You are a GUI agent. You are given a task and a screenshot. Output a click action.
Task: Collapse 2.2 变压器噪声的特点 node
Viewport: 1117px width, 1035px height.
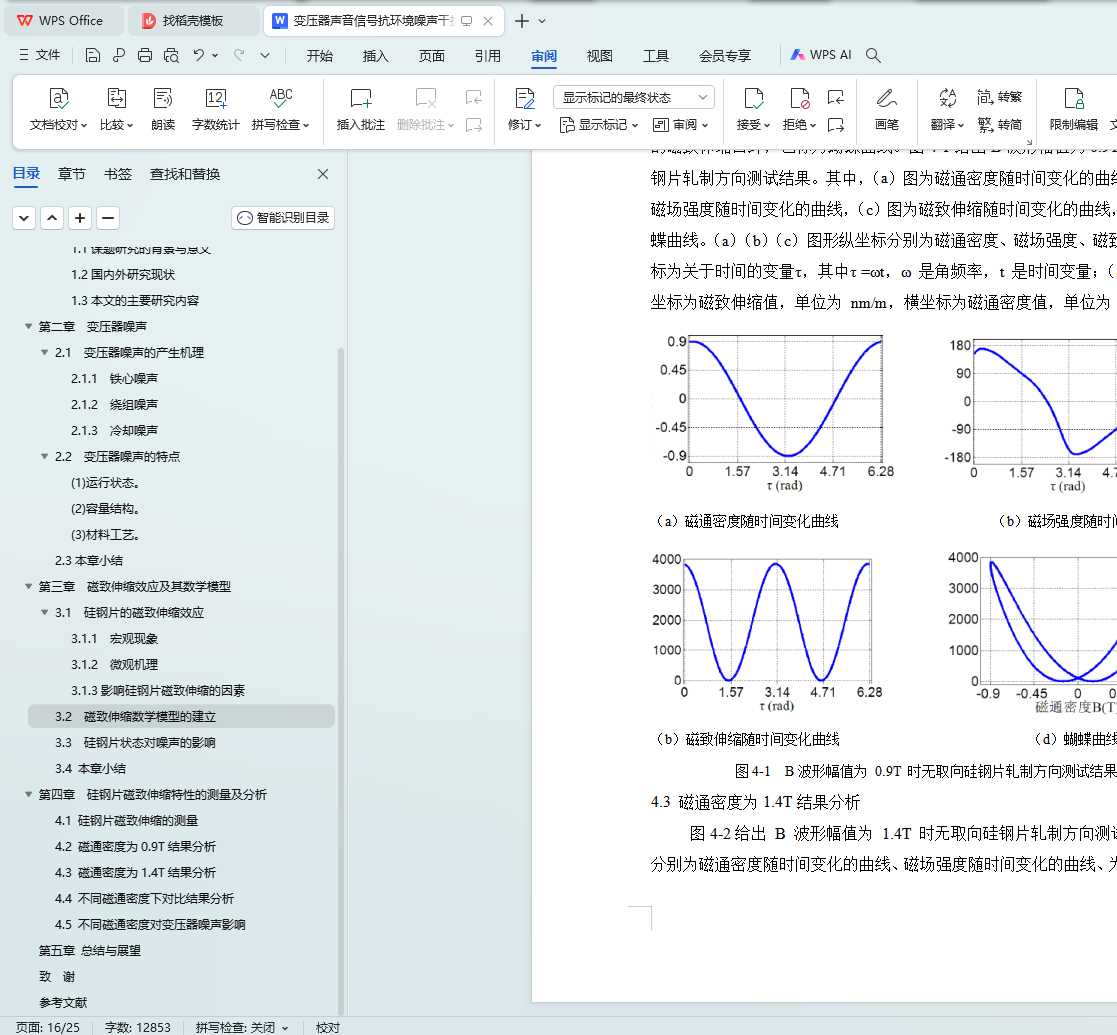click(44, 457)
